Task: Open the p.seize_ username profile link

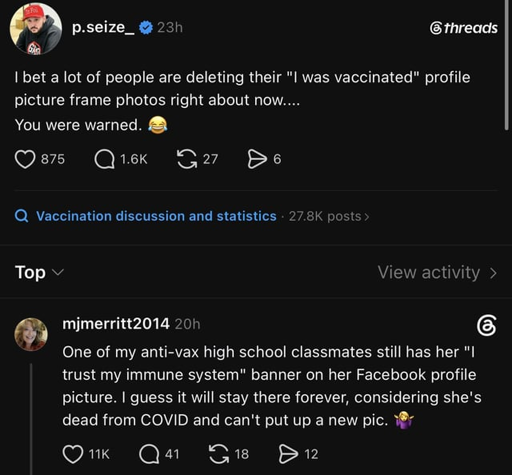Action: pyautogui.click(x=103, y=27)
